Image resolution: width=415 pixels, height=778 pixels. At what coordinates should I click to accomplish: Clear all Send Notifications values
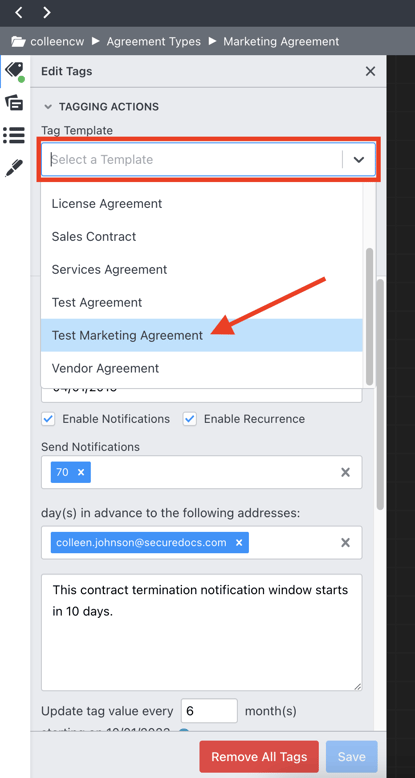click(346, 472)
